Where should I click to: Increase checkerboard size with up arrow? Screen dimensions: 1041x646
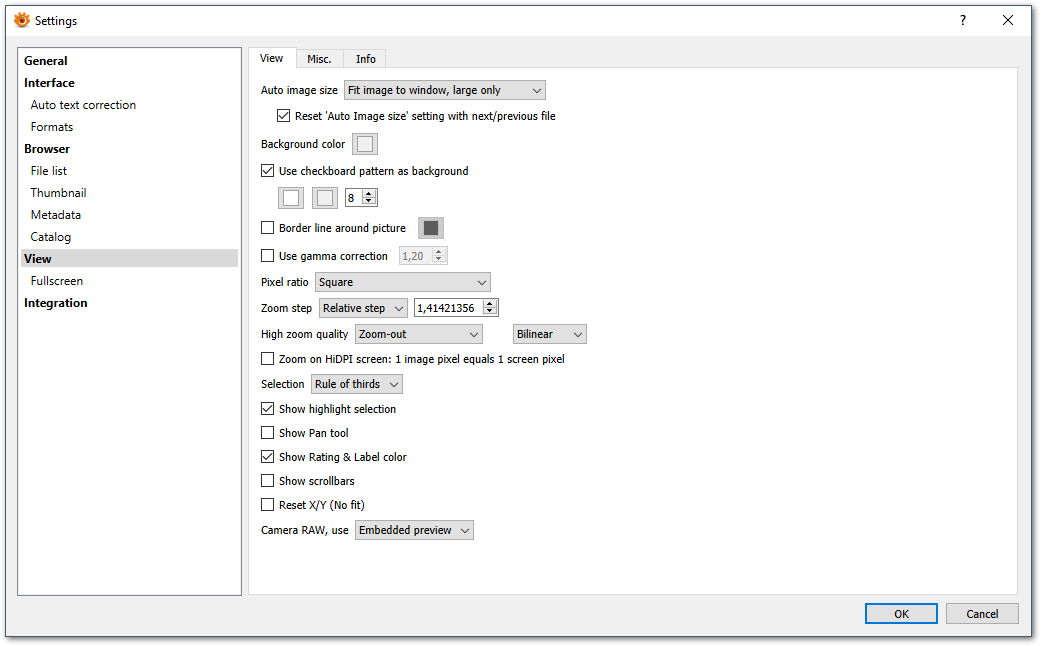(369, 194)
